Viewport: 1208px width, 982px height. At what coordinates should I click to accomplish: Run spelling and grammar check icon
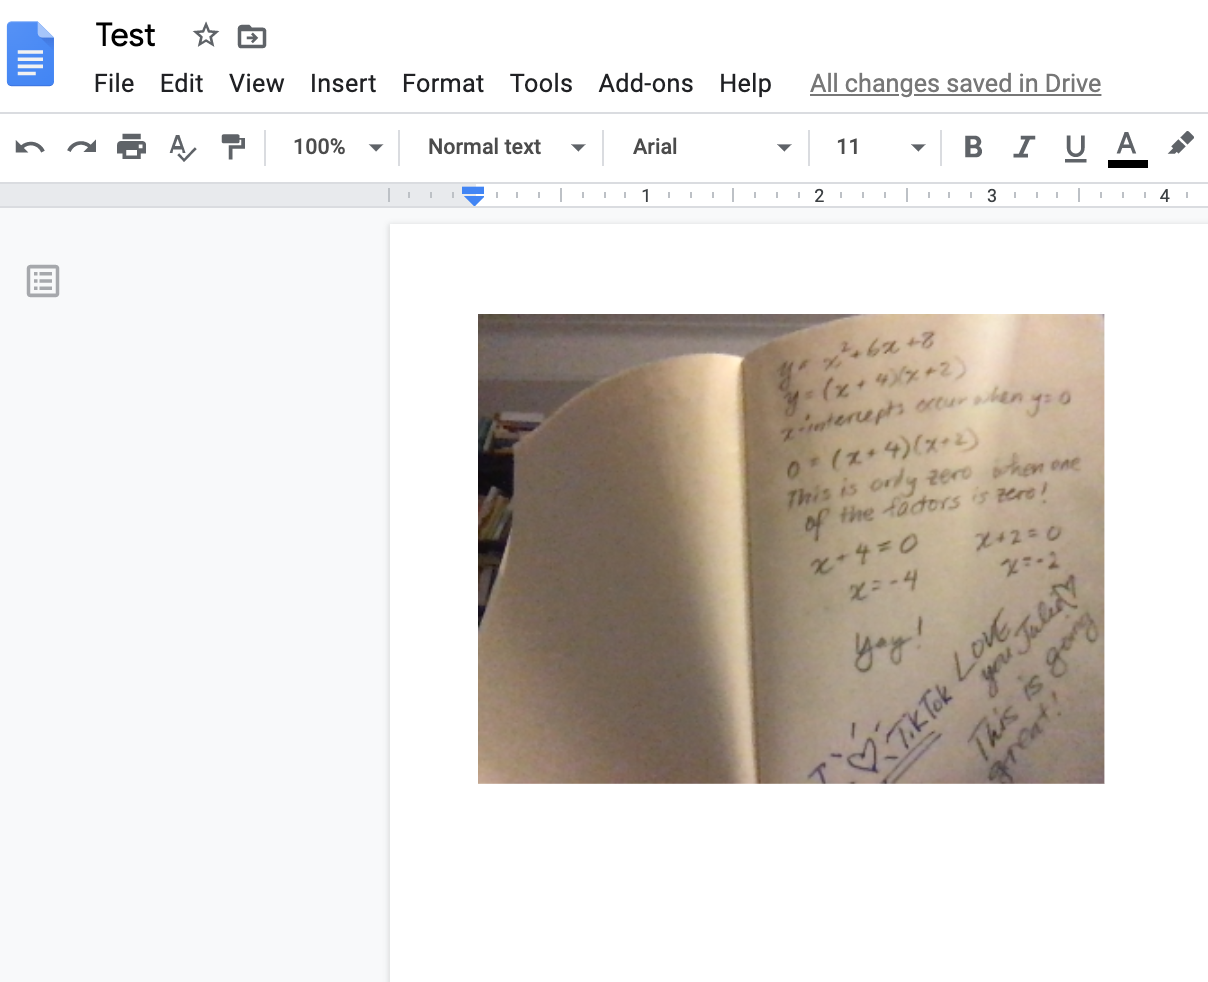click(x=182, y=148)
